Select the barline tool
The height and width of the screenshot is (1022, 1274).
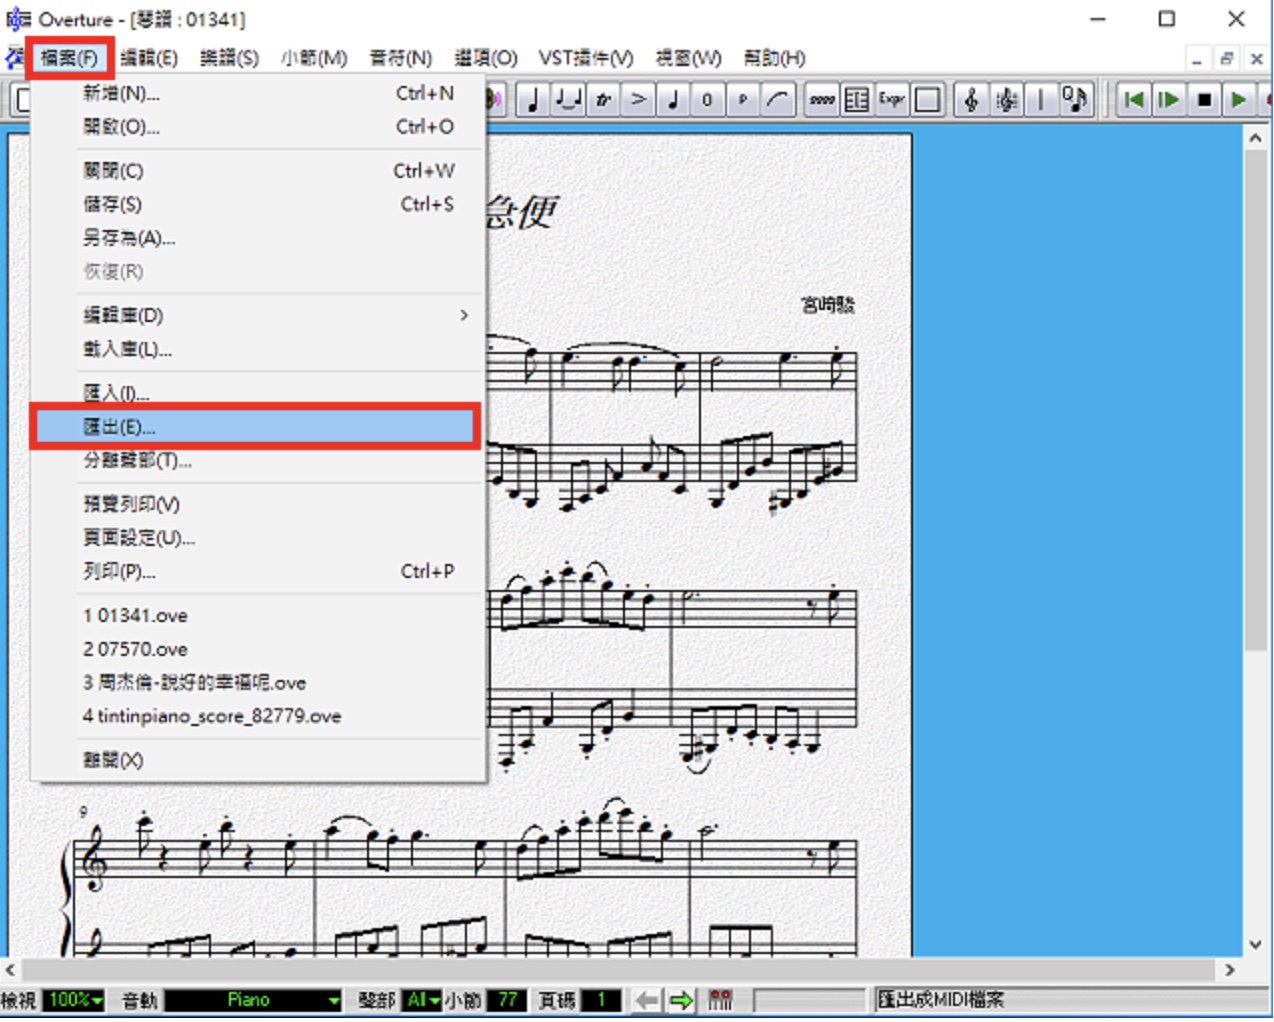coord(1040,100)
